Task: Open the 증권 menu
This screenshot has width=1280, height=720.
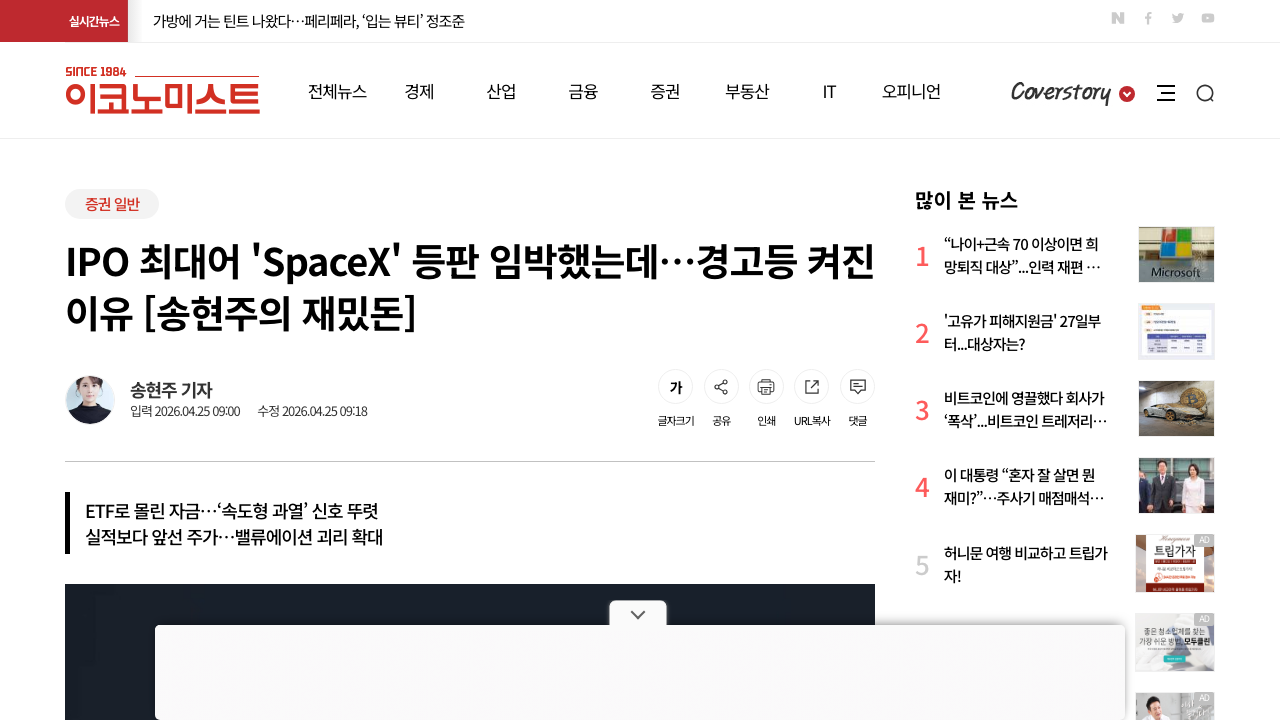Action: point(665,92)
